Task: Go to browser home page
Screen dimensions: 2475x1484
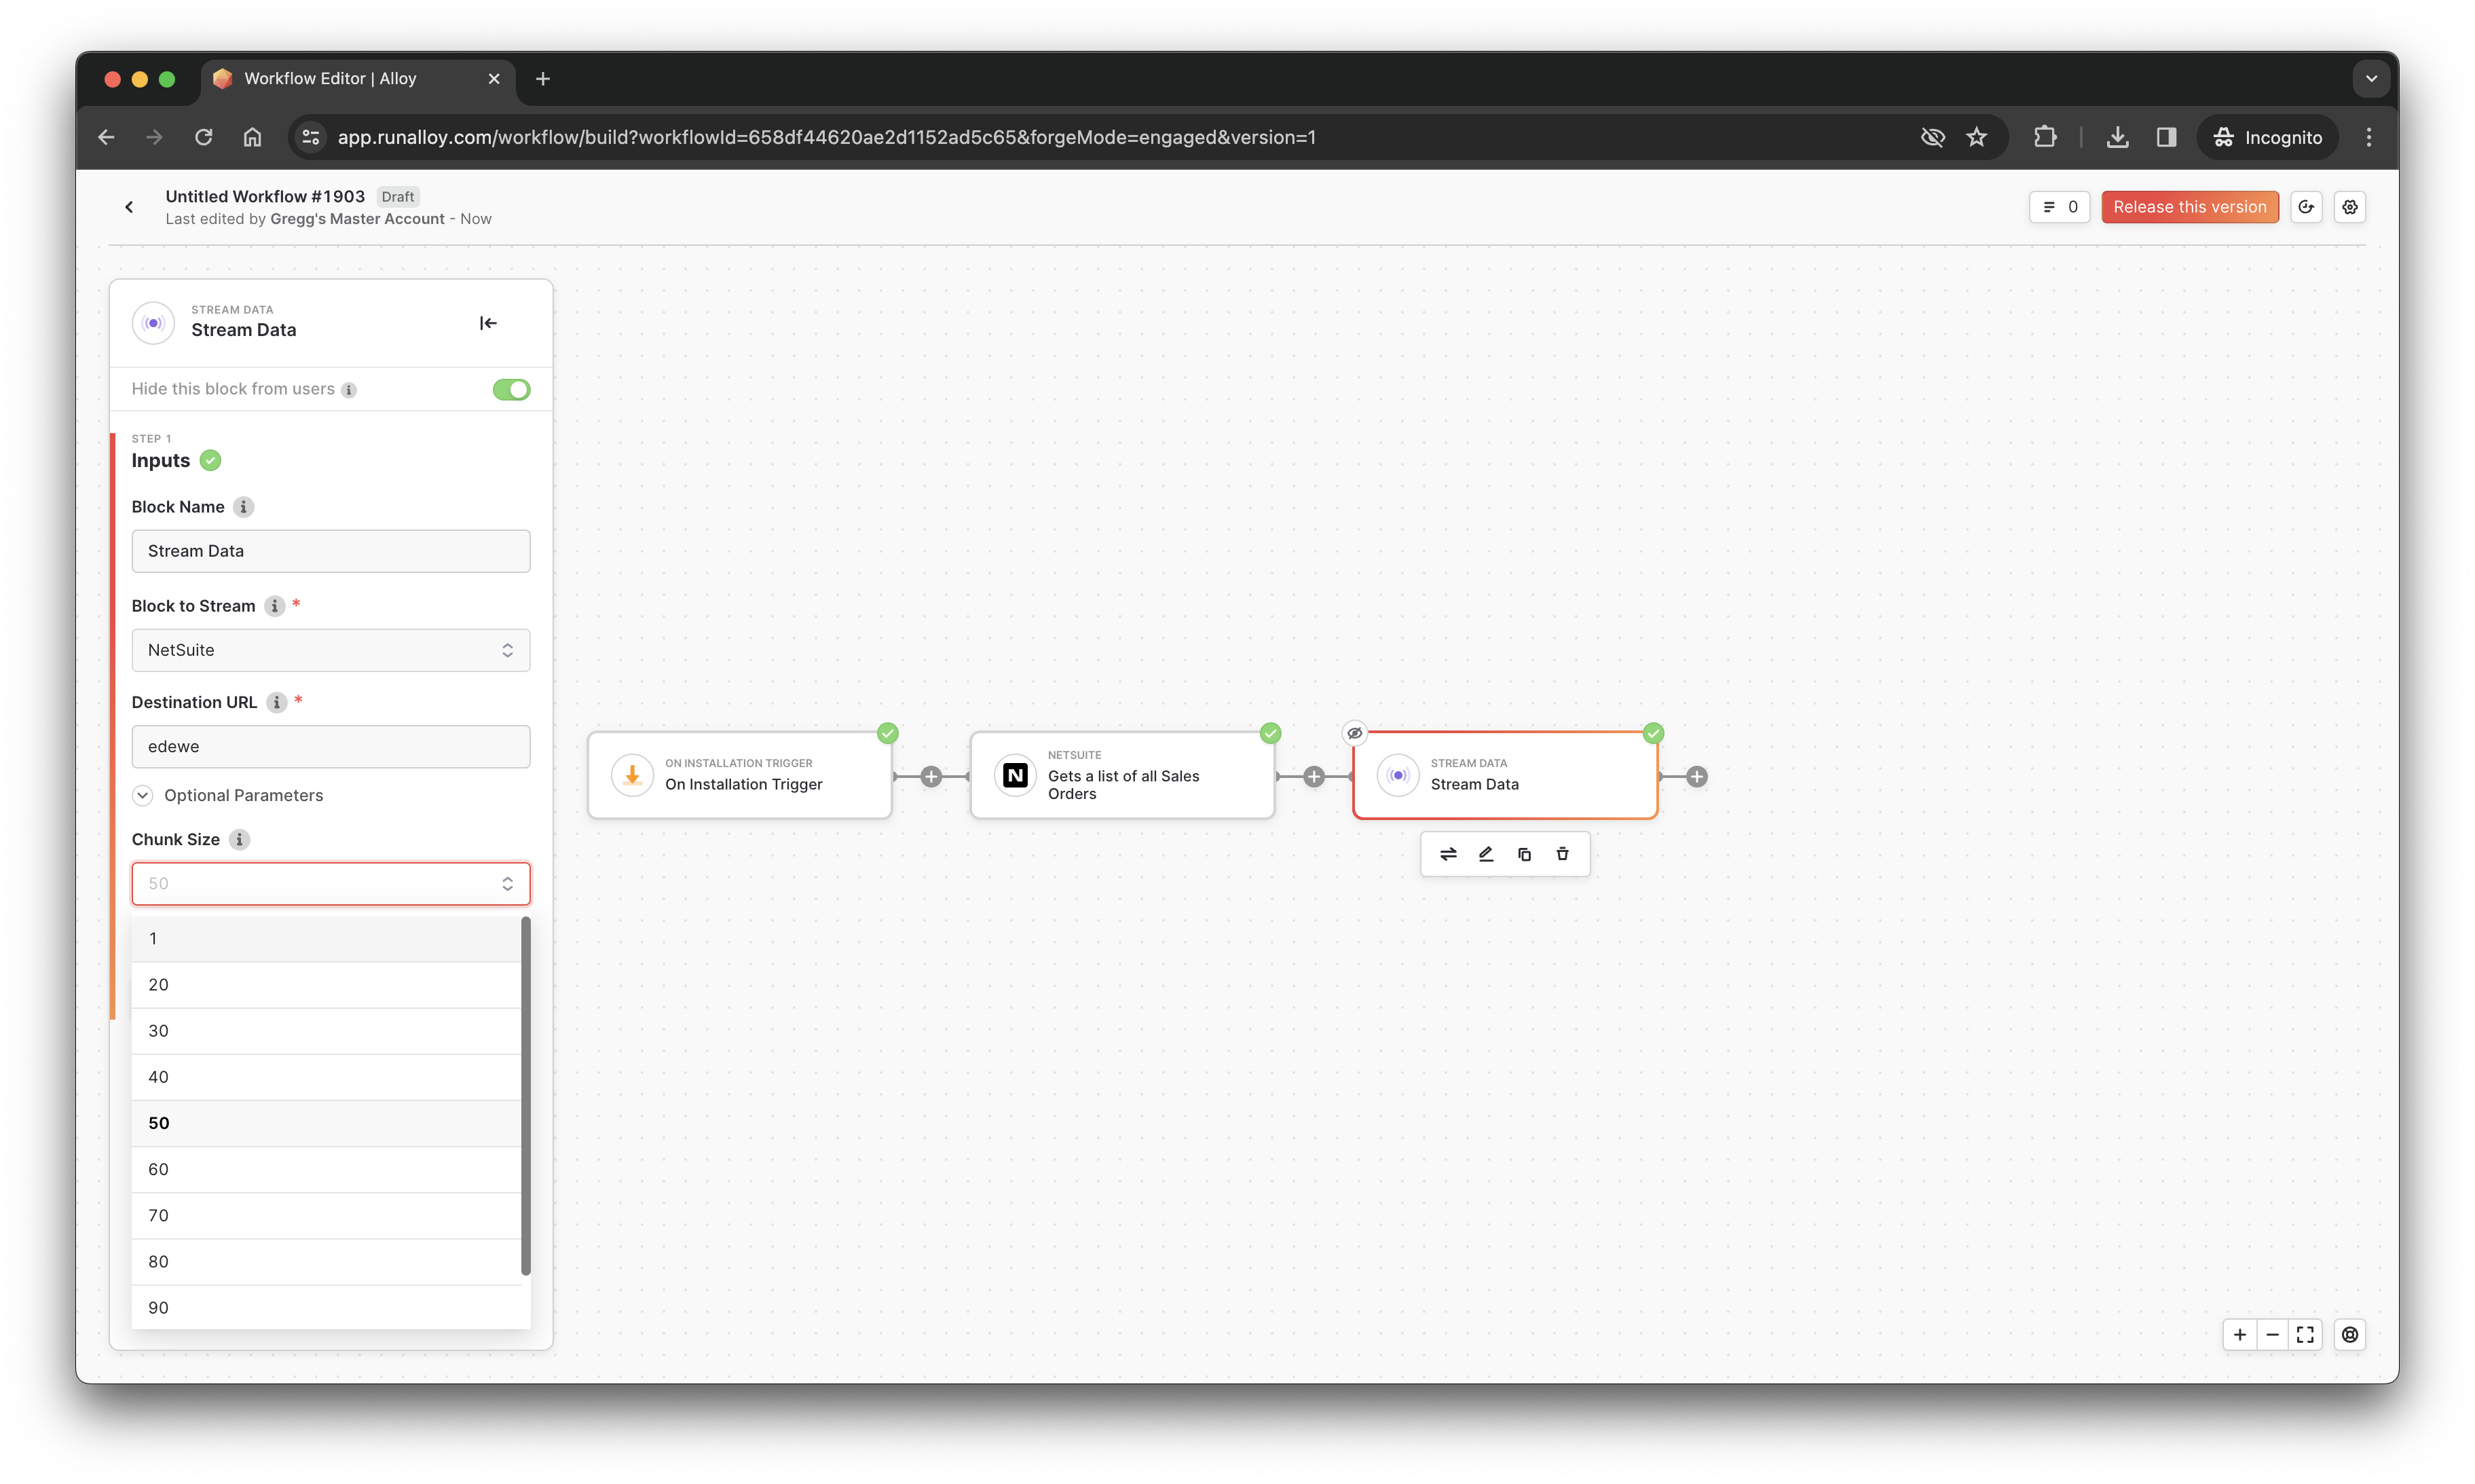Action: 252,138
